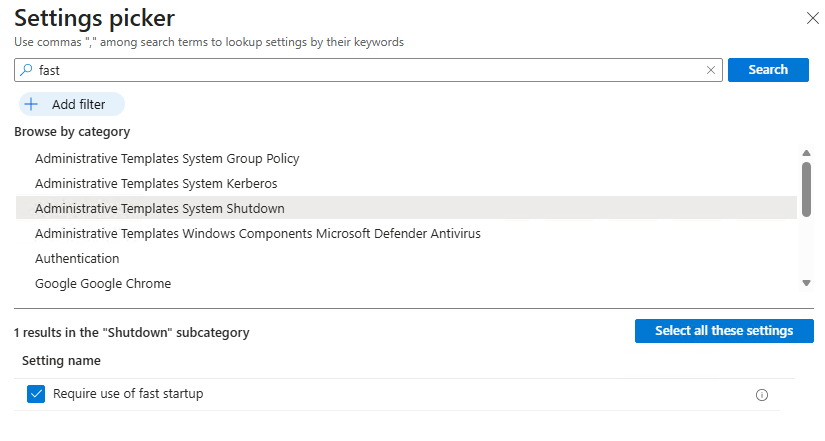The width and height of the screenshot is (825, 441).
Task: Clear the search box text
Action: (x=711, y=70)
